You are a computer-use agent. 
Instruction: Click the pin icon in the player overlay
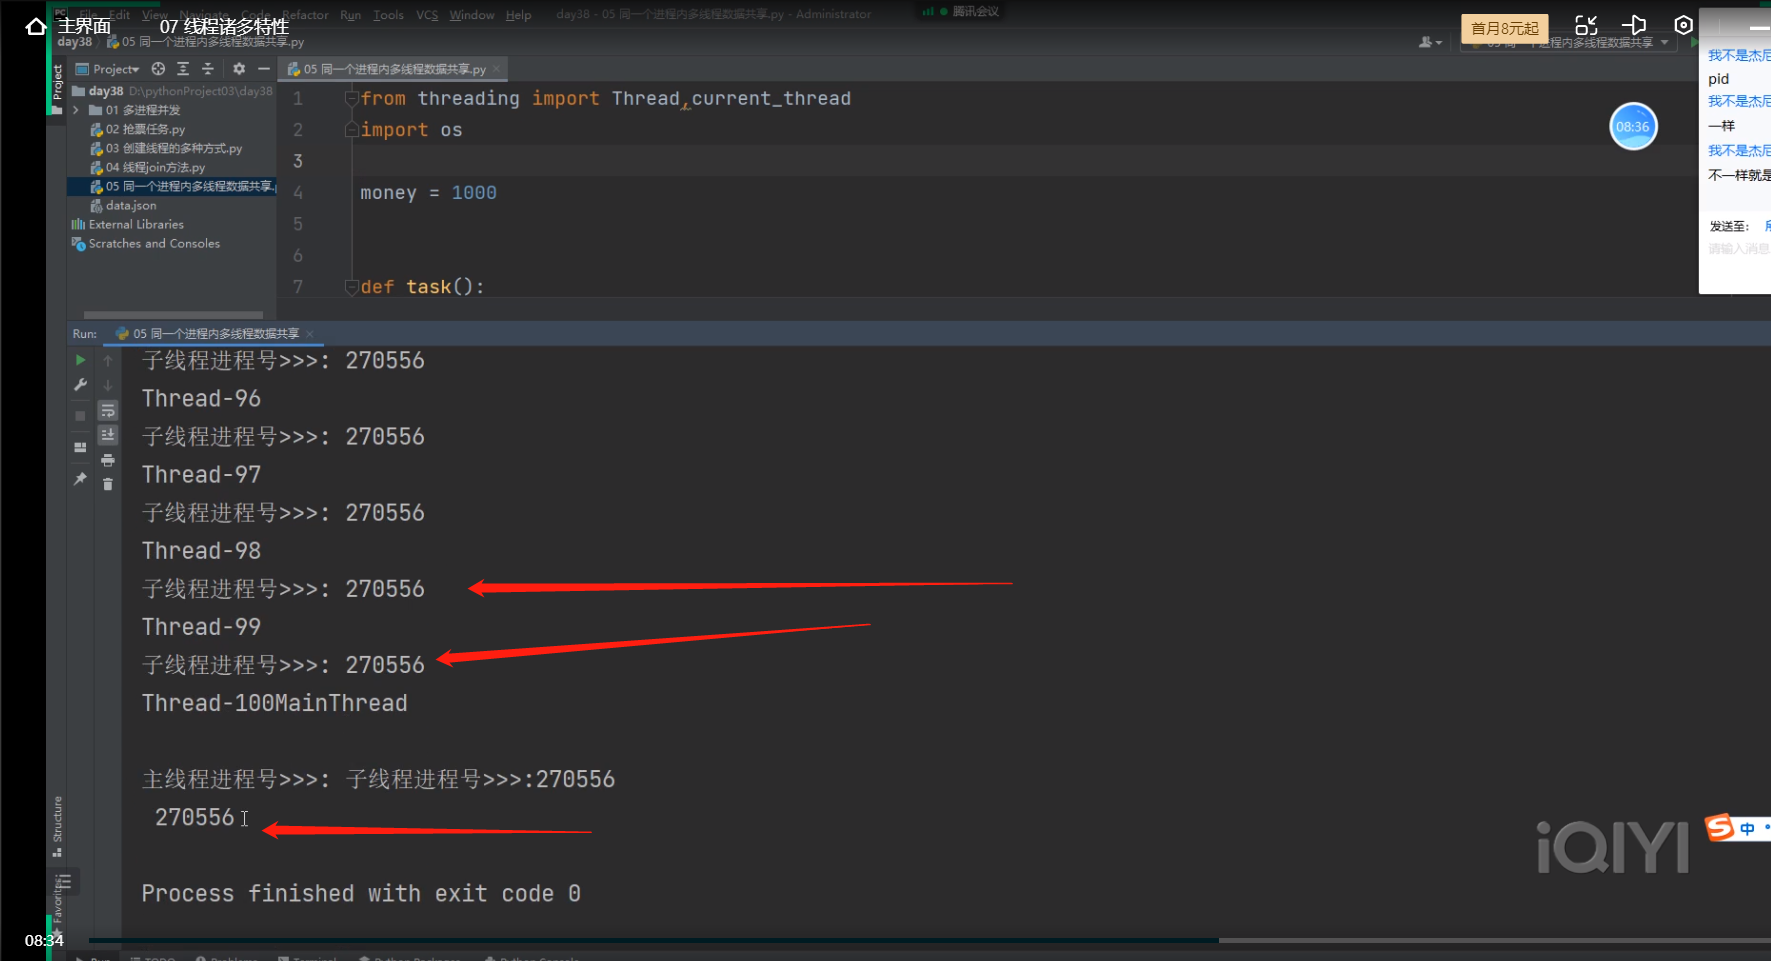pos(1634,25)
